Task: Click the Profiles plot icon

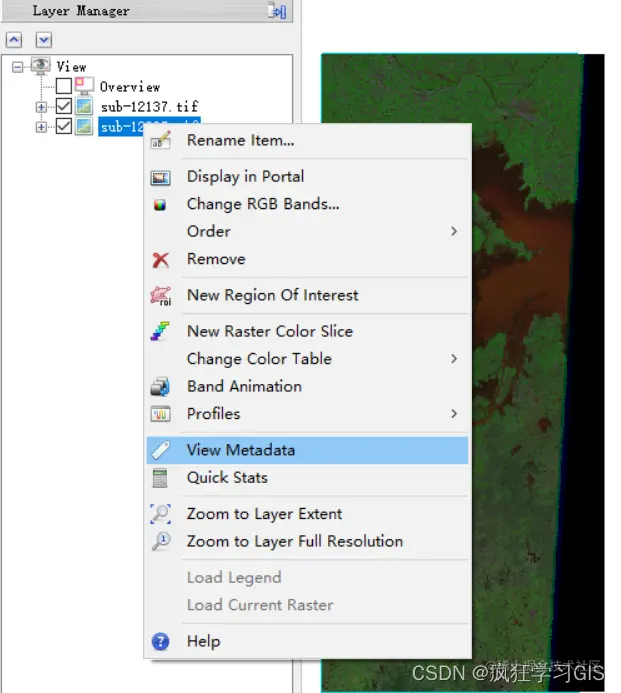Action: coord(160,415)
